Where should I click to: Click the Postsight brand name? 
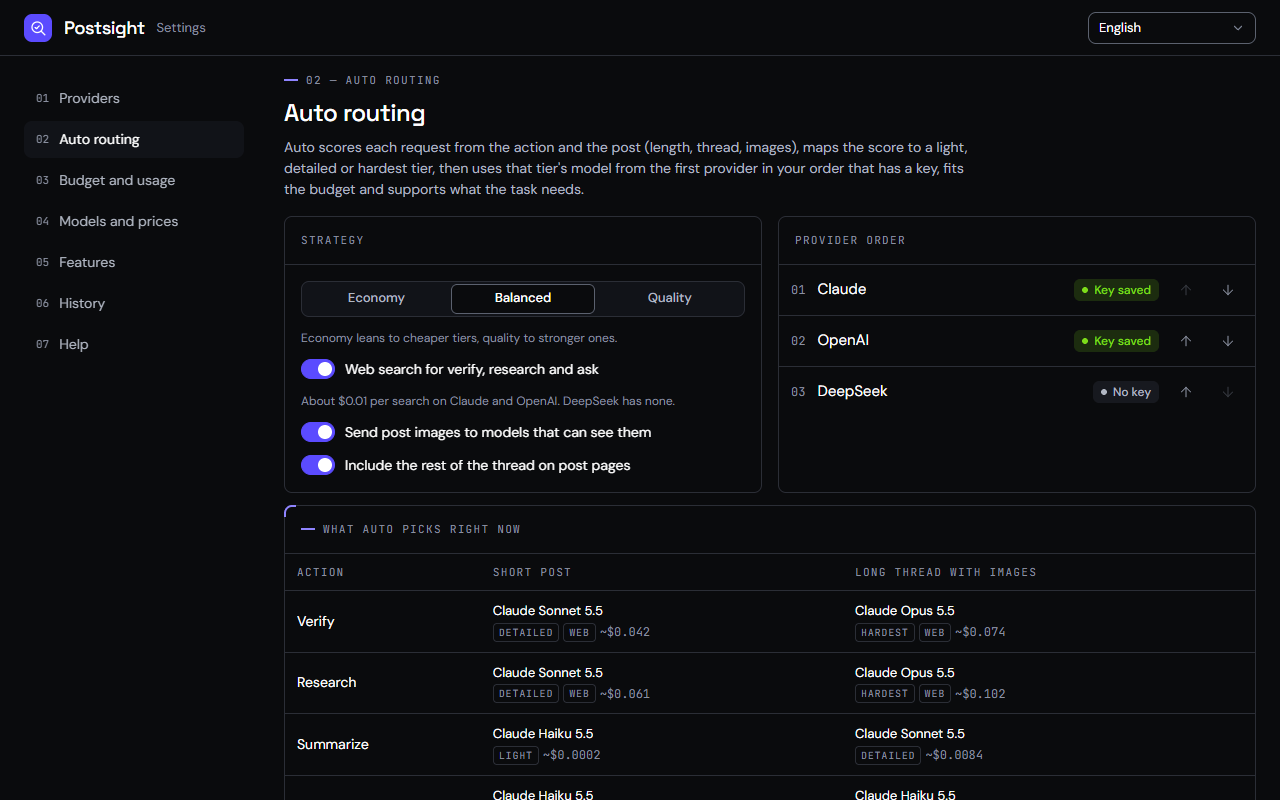[104, 28]
